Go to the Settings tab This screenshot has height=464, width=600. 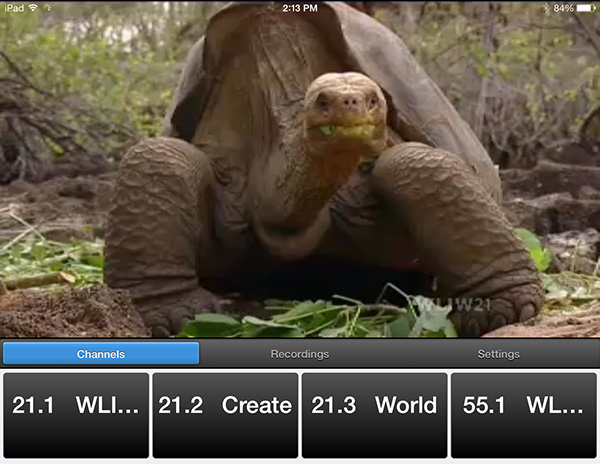tap(498, 354)
